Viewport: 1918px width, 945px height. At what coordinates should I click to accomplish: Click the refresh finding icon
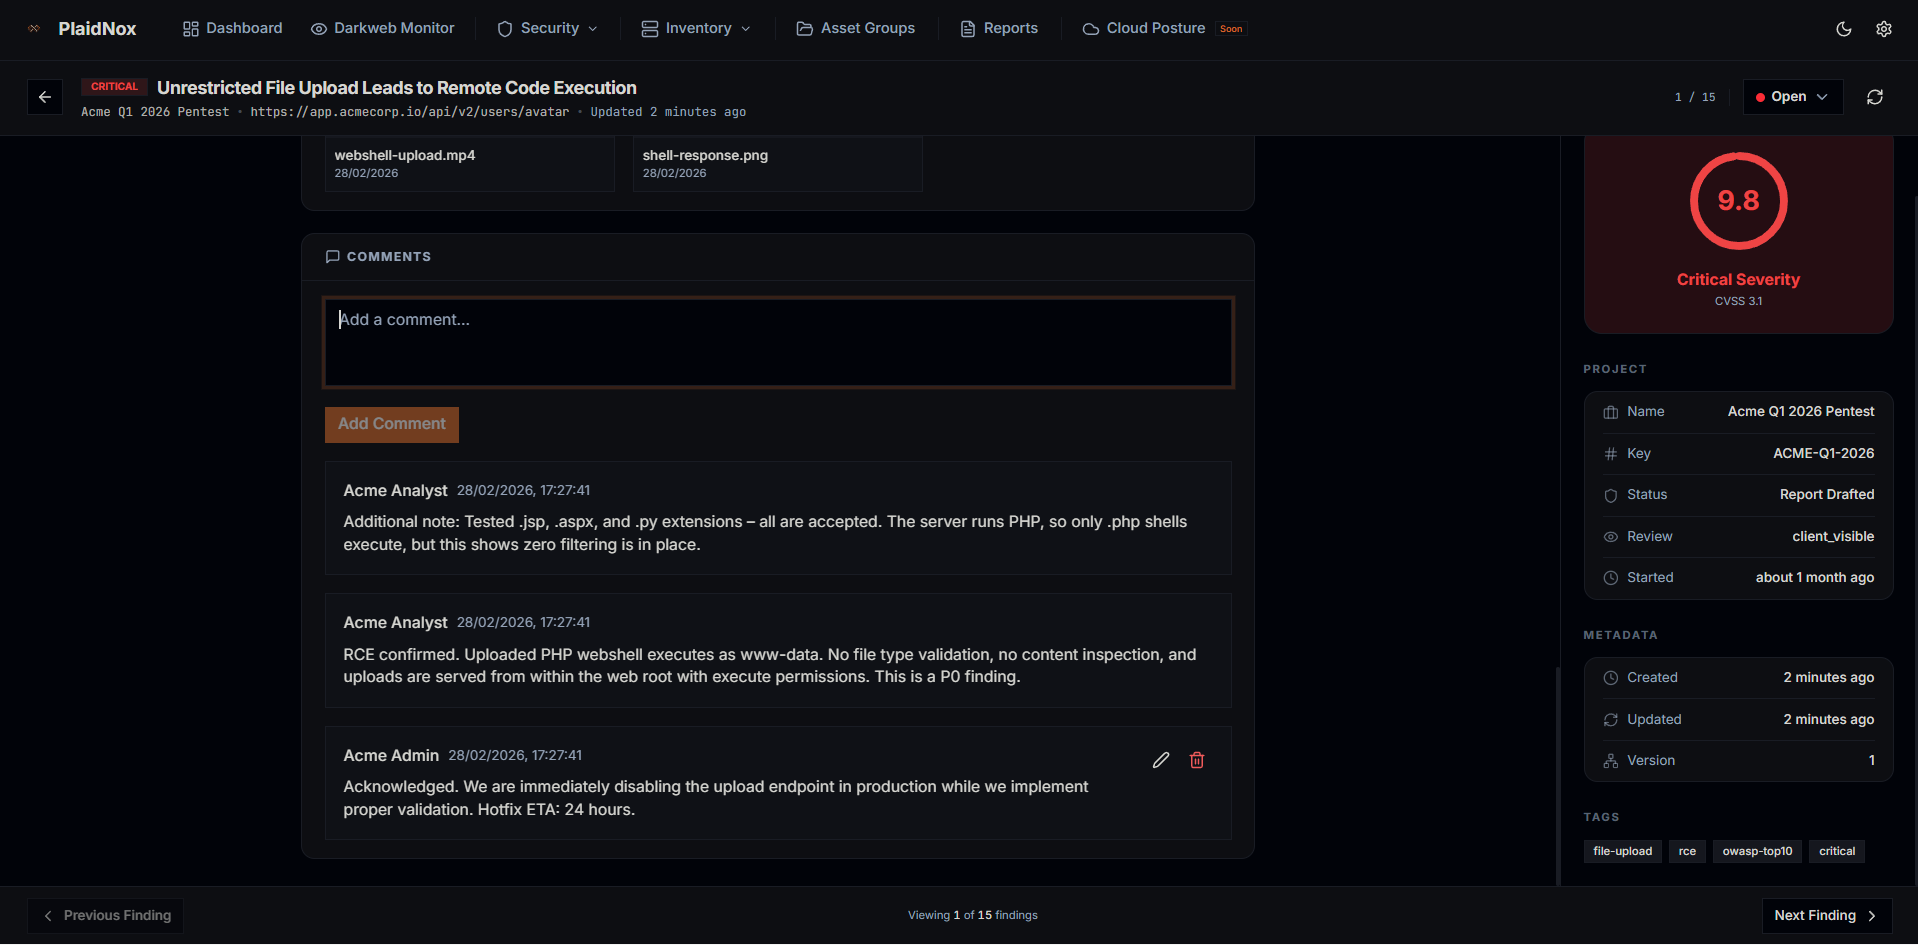coord(1874,97)
